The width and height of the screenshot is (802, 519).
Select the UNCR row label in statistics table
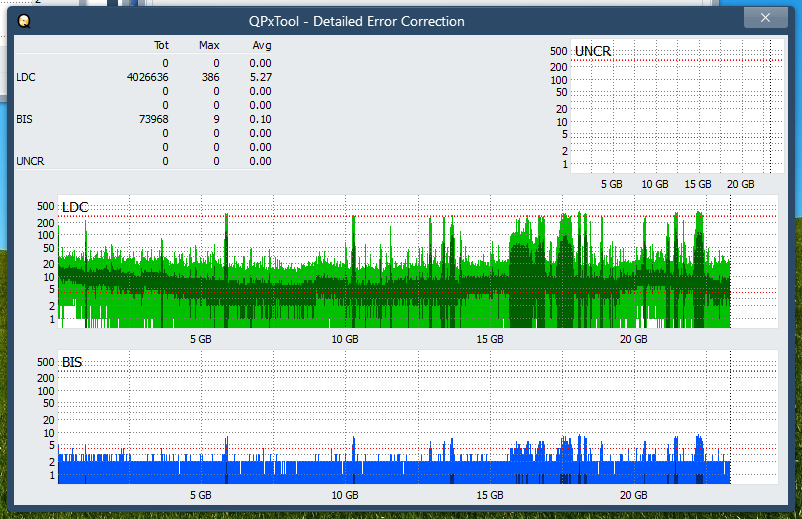[x=30, y=161]
